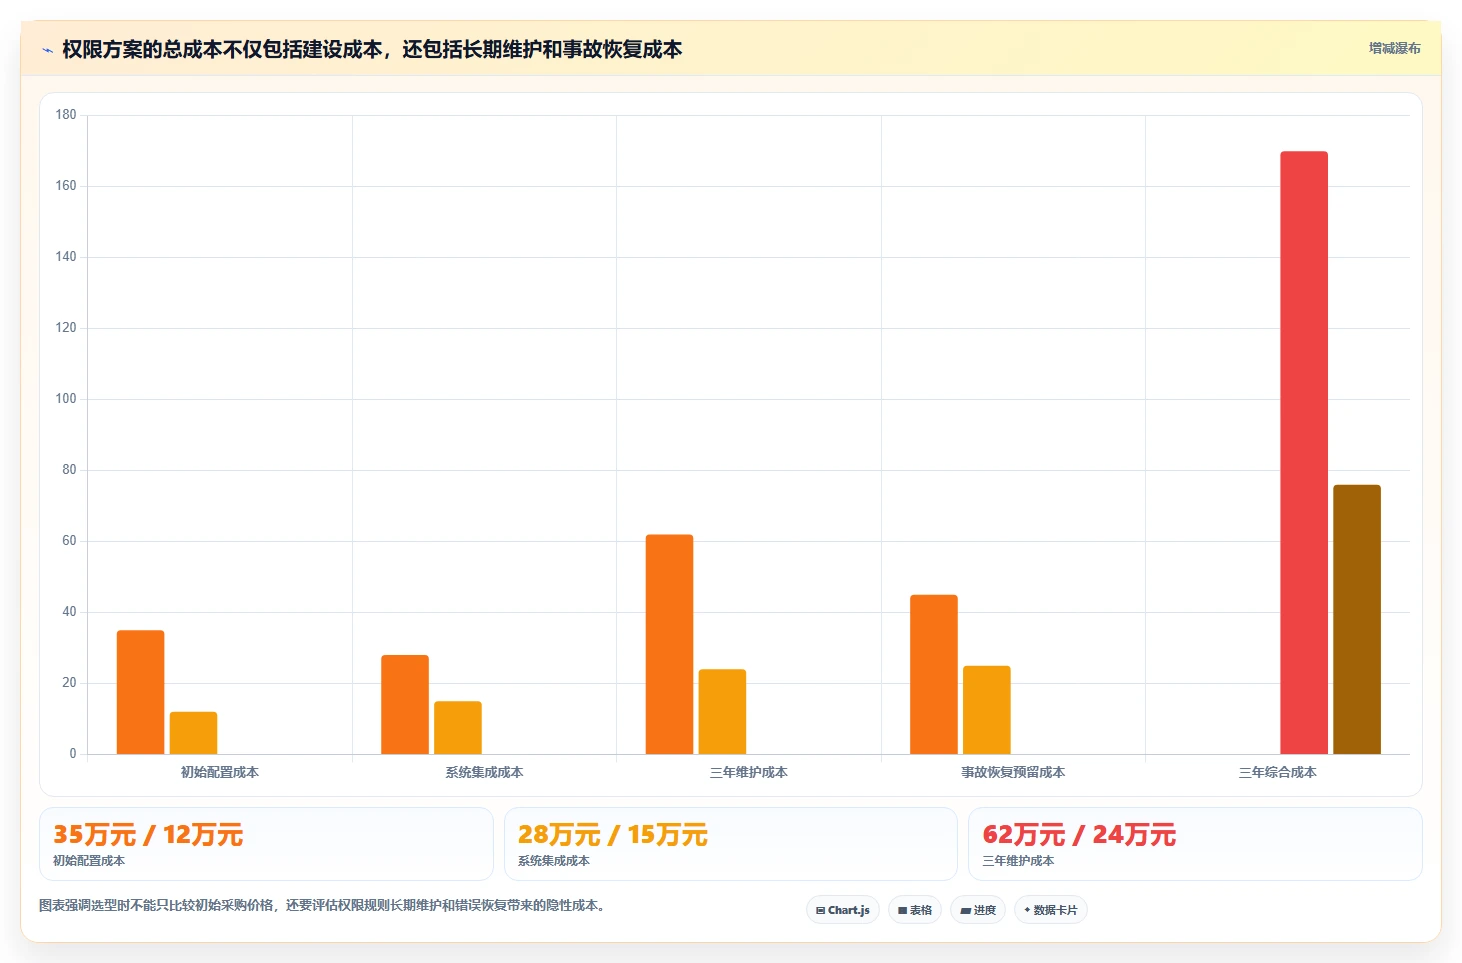This screenshot has width=1462, height=963.
Task: Click the Chart.js tag pill
Action: point(843,910)
